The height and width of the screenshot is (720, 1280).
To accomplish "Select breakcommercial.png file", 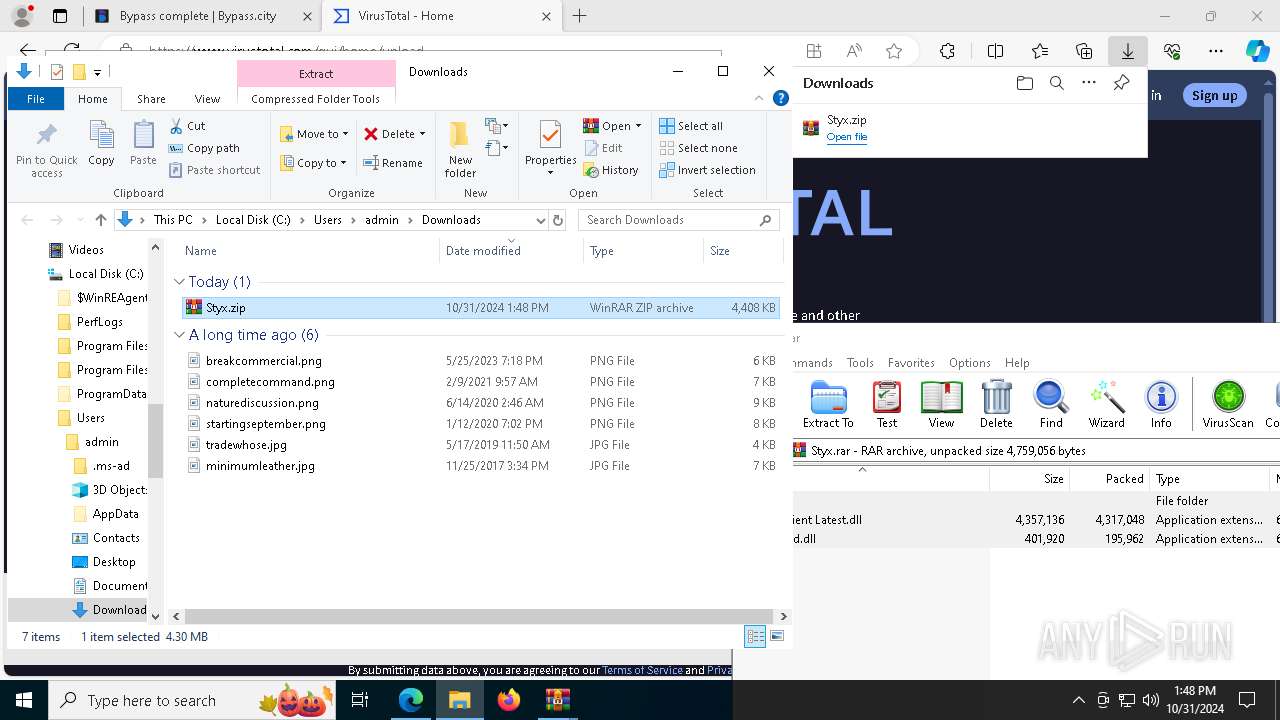I will (480, 361).
